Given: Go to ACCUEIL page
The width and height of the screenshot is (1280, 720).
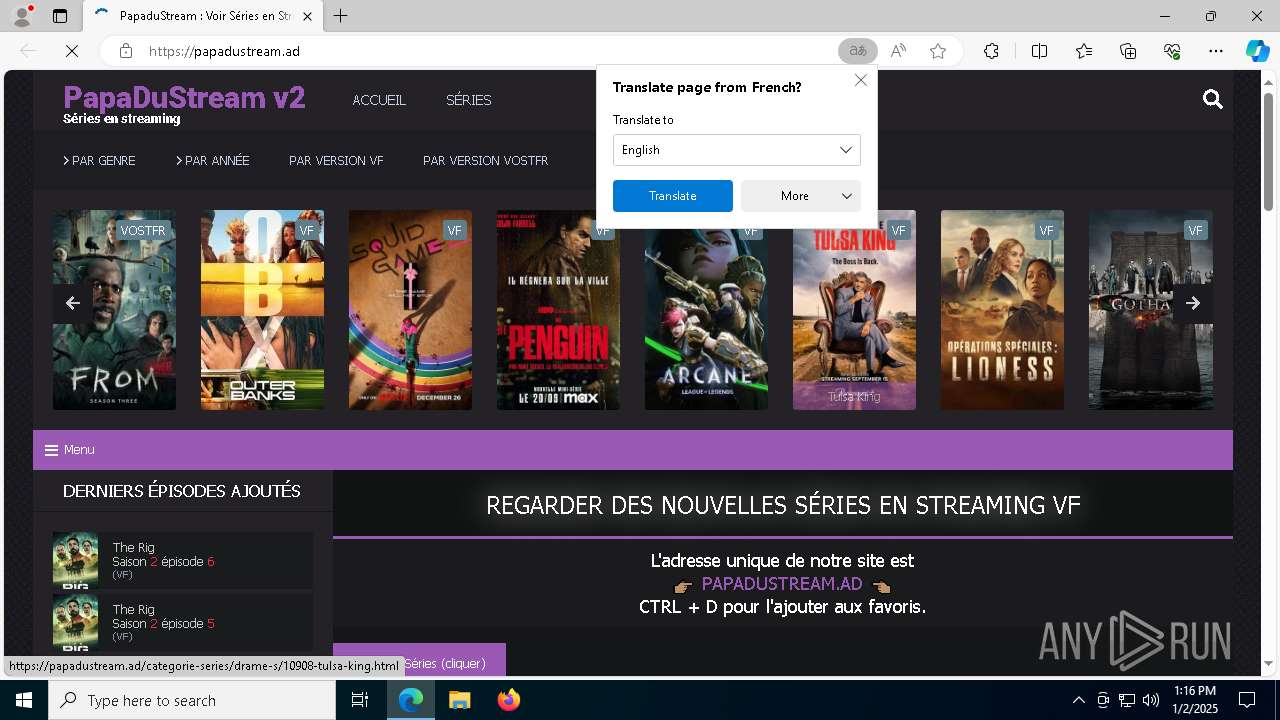Looking at the screenshot, I should 379,100.
